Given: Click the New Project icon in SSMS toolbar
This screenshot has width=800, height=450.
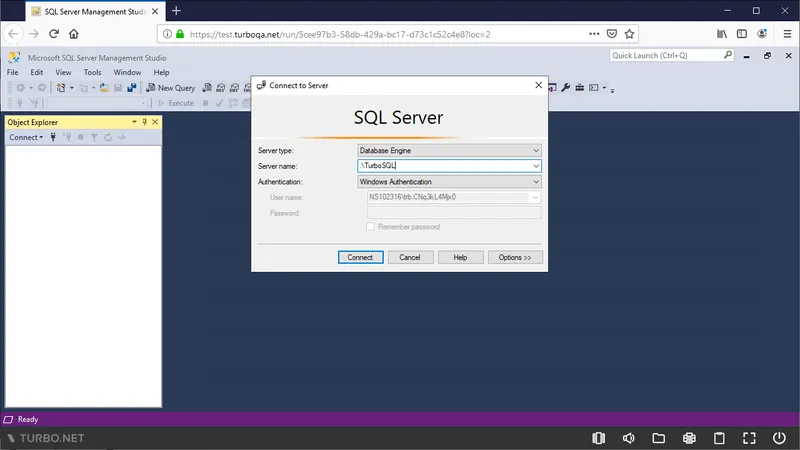Looking at the screenshot, I should click(61, 88).
